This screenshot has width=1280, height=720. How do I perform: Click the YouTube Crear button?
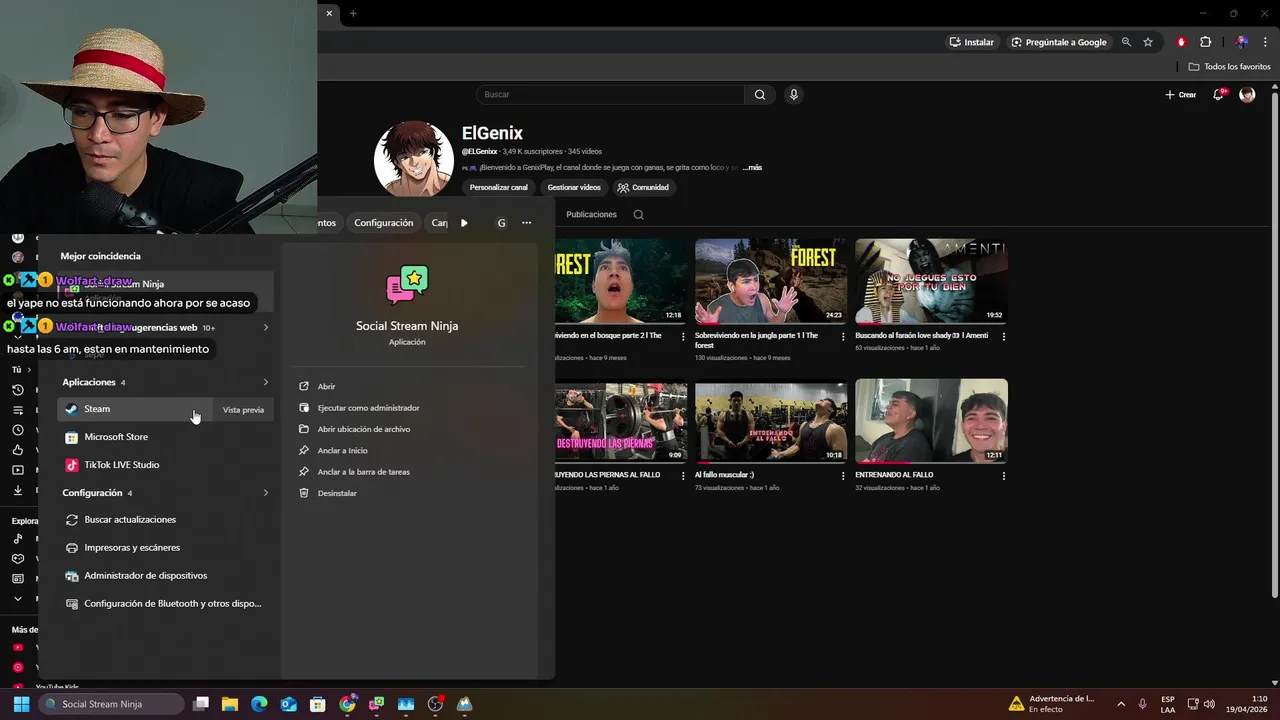1181,95
